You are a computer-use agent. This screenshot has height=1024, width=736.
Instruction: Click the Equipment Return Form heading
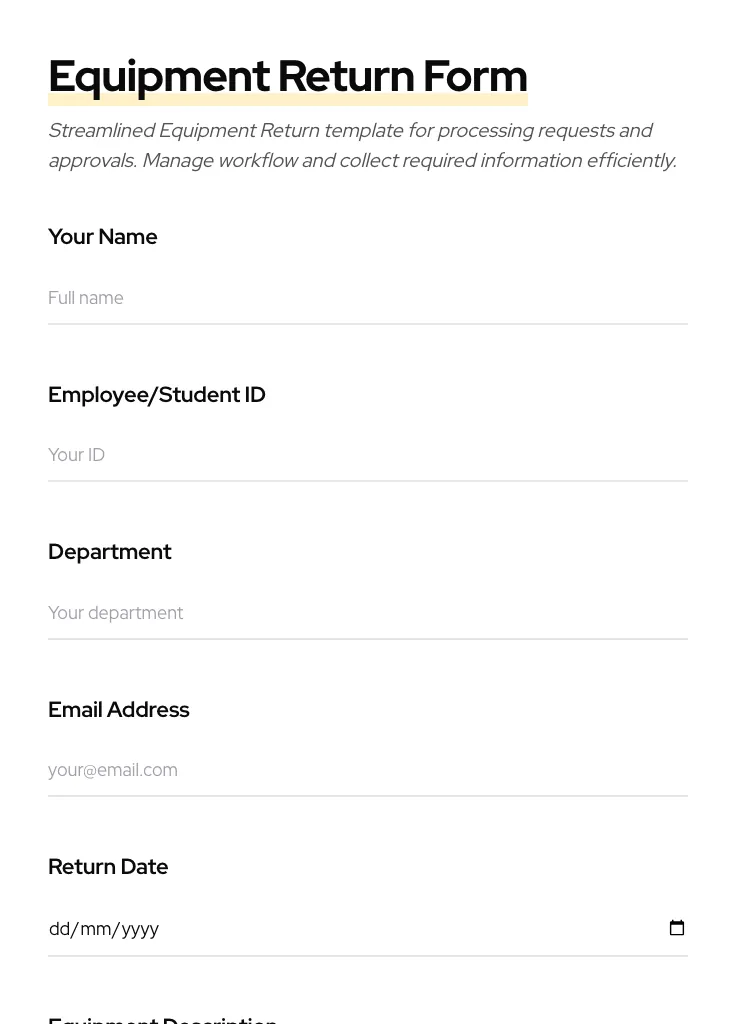(288, 76)
